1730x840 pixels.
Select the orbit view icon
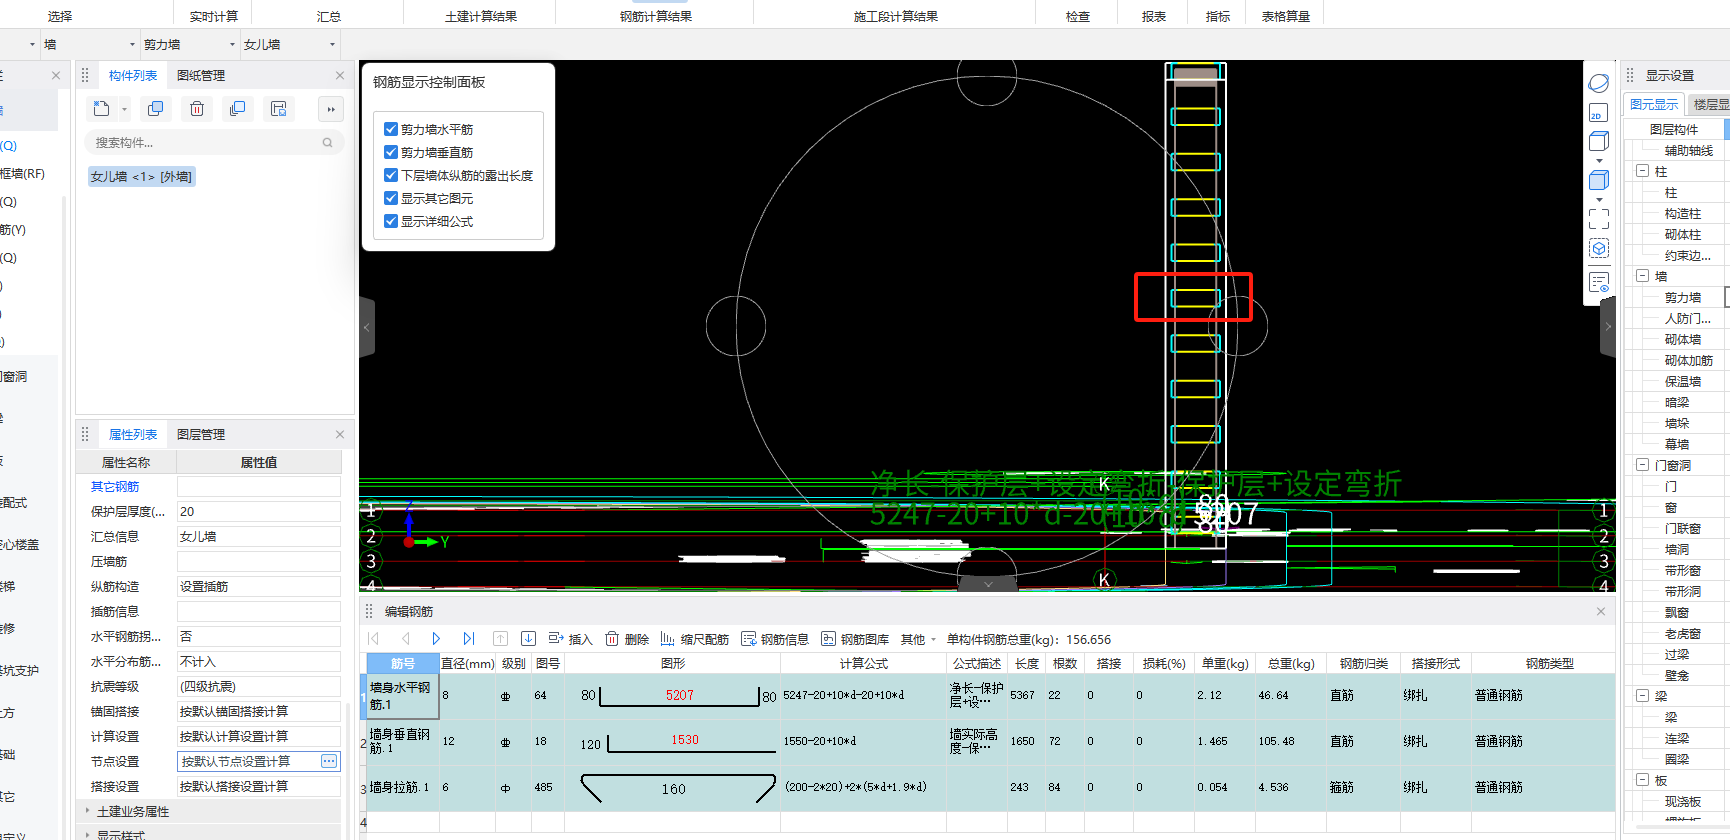[x=1599, y=83]
